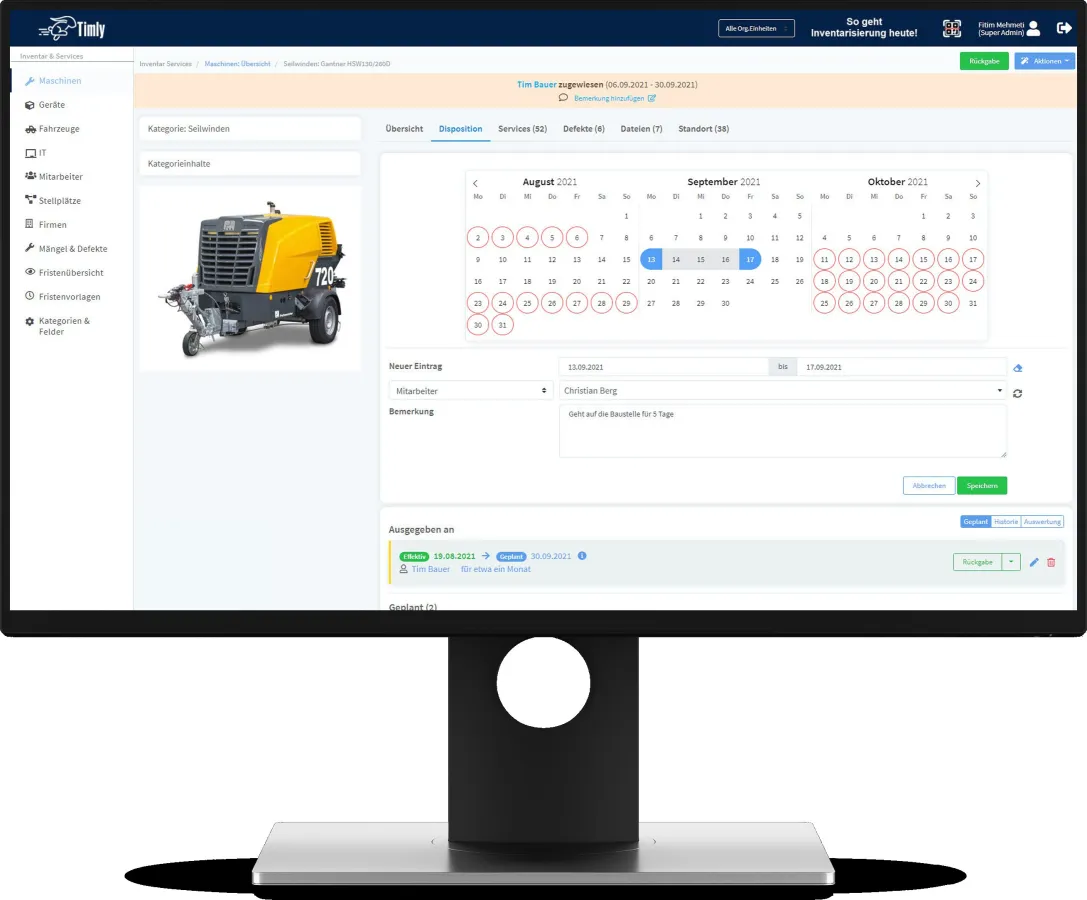Open the Aktionen dropdown

click(1044, 60)
